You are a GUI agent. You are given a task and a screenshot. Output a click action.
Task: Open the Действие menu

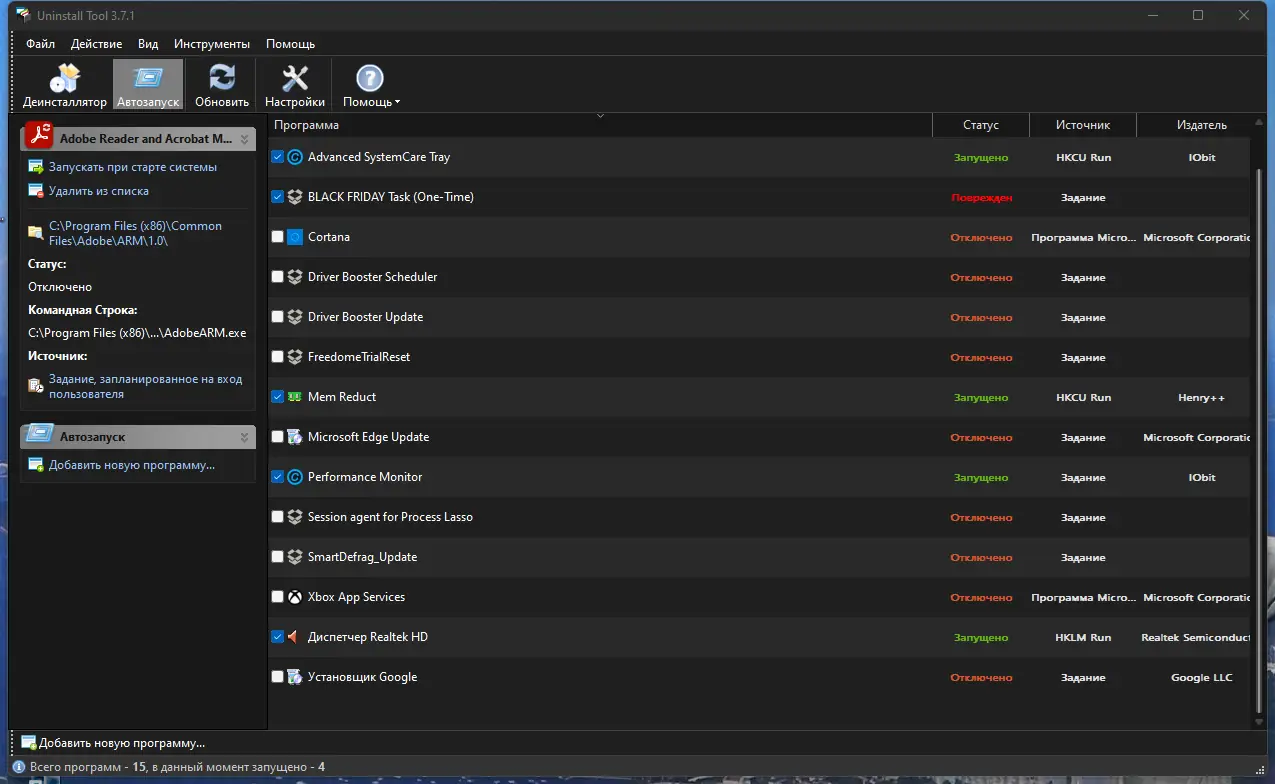click(97, 44)
